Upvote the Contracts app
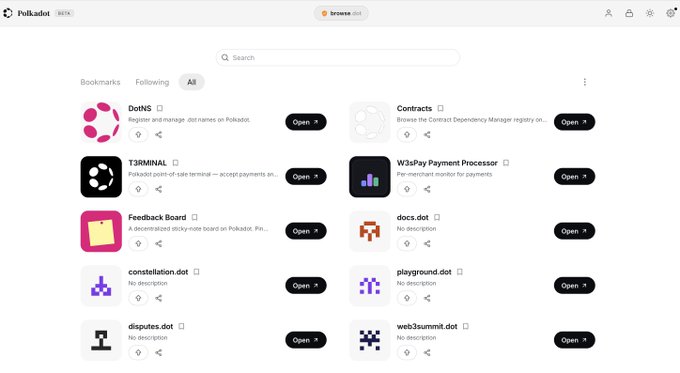This screenshot has height=373, width=680. pyautogui.click(x=407, y=134)
